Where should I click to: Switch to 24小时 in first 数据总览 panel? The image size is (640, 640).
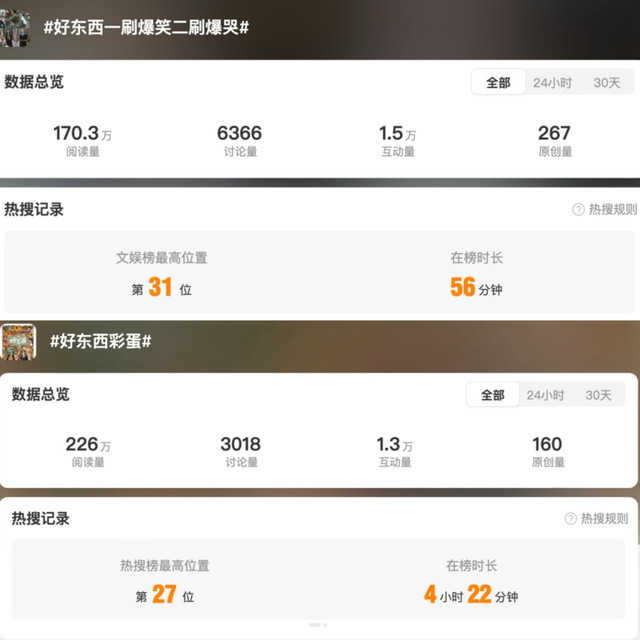(x=552, y=83)
